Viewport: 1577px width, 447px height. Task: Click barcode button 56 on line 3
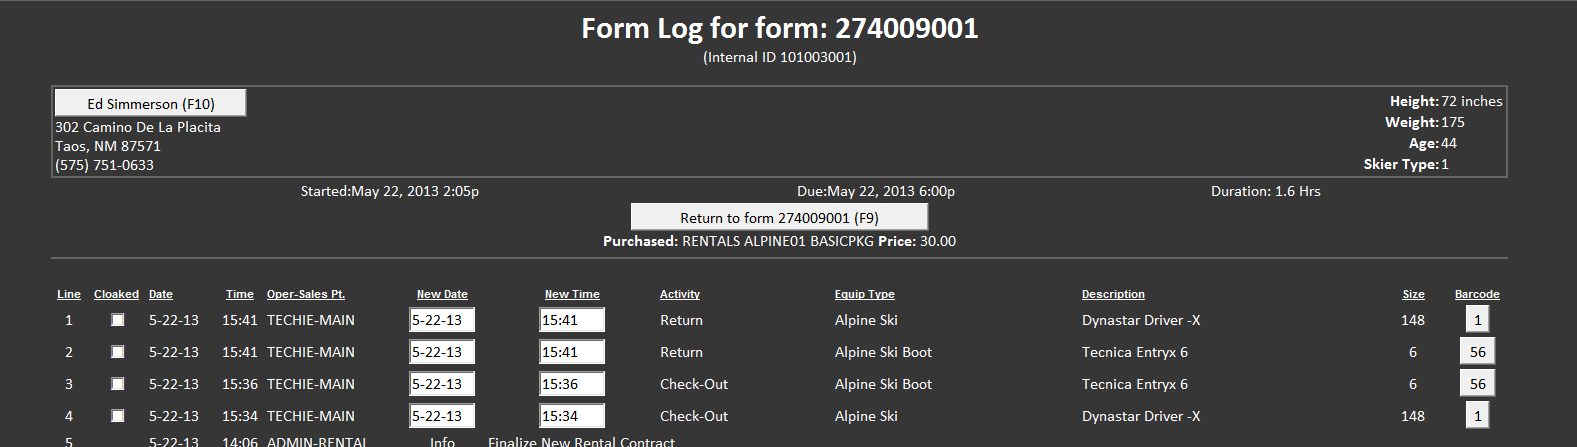[1477, 384]
